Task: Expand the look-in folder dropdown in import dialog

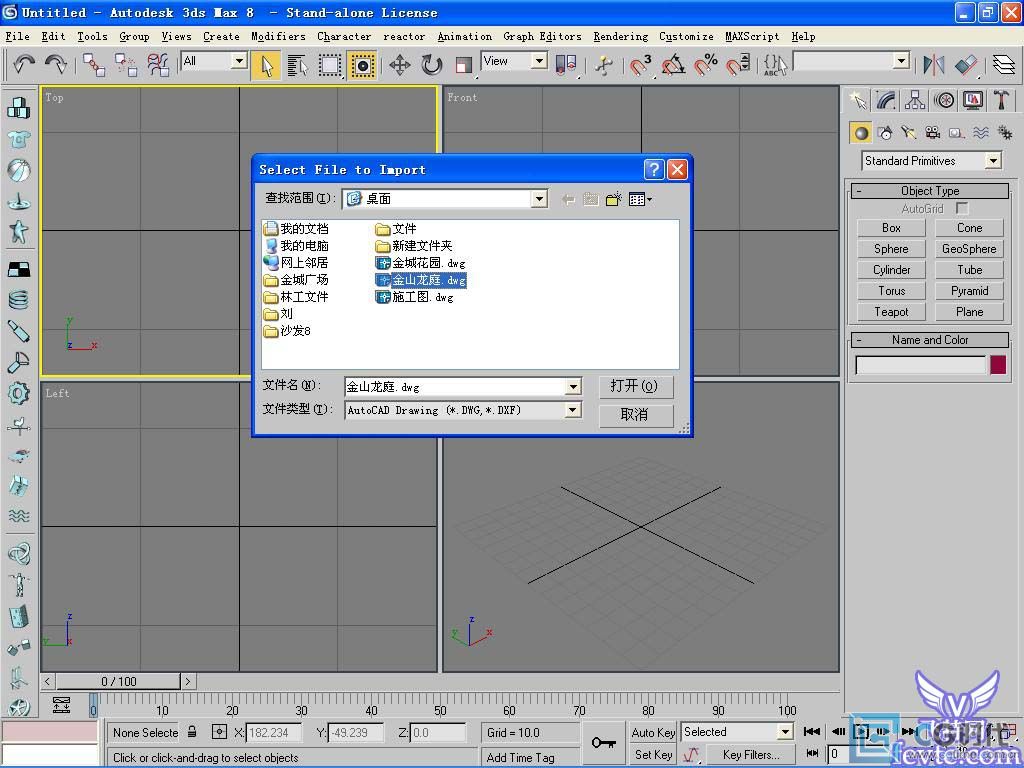Action: 539,199
